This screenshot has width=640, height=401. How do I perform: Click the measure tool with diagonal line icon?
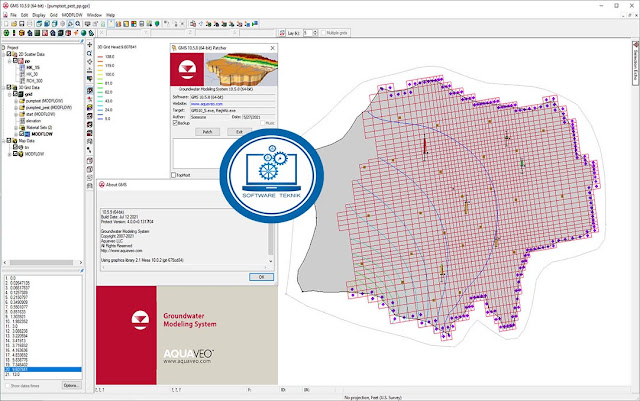90,150
